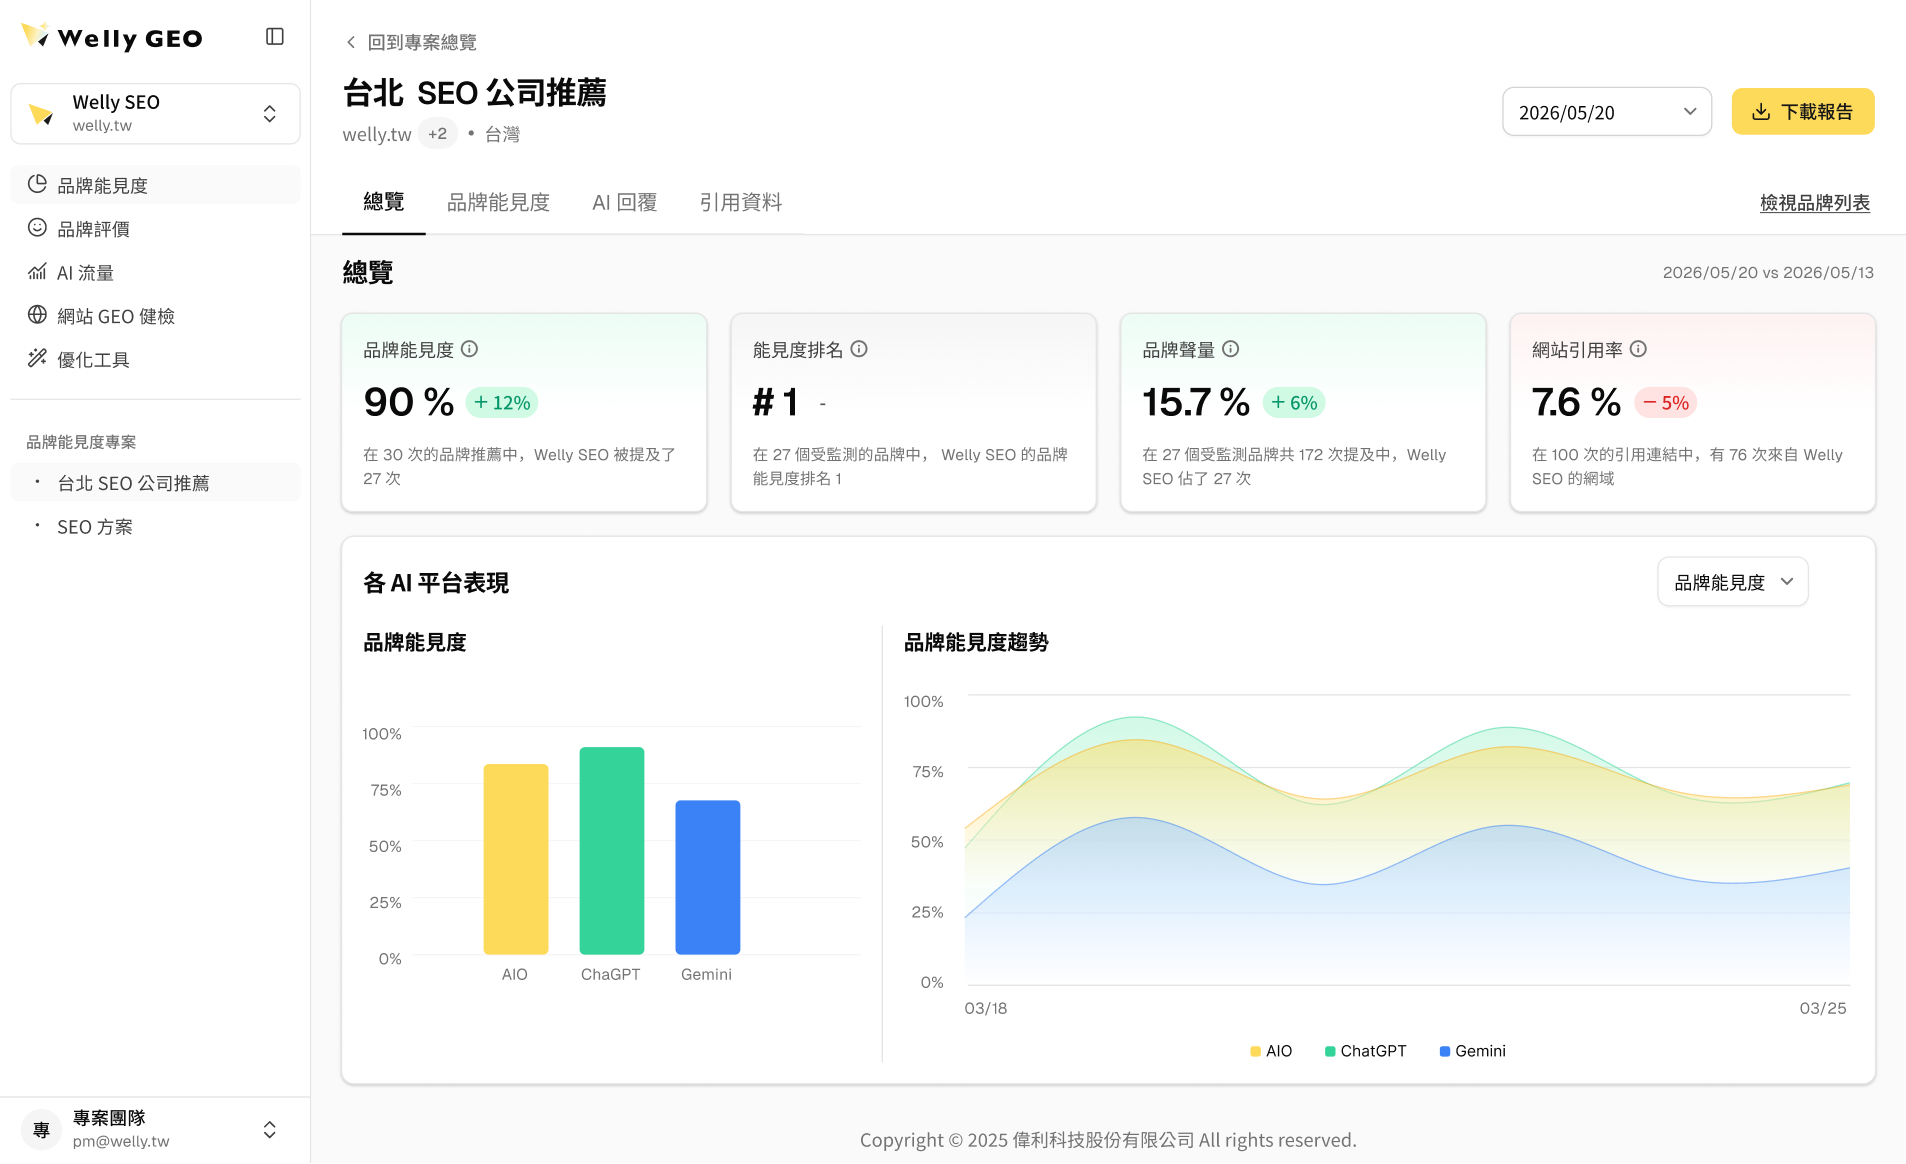Screen dimensions: 1906x1164
Task: Select 台北 SEO 公司推薦 project
Action: coord(155,483)
